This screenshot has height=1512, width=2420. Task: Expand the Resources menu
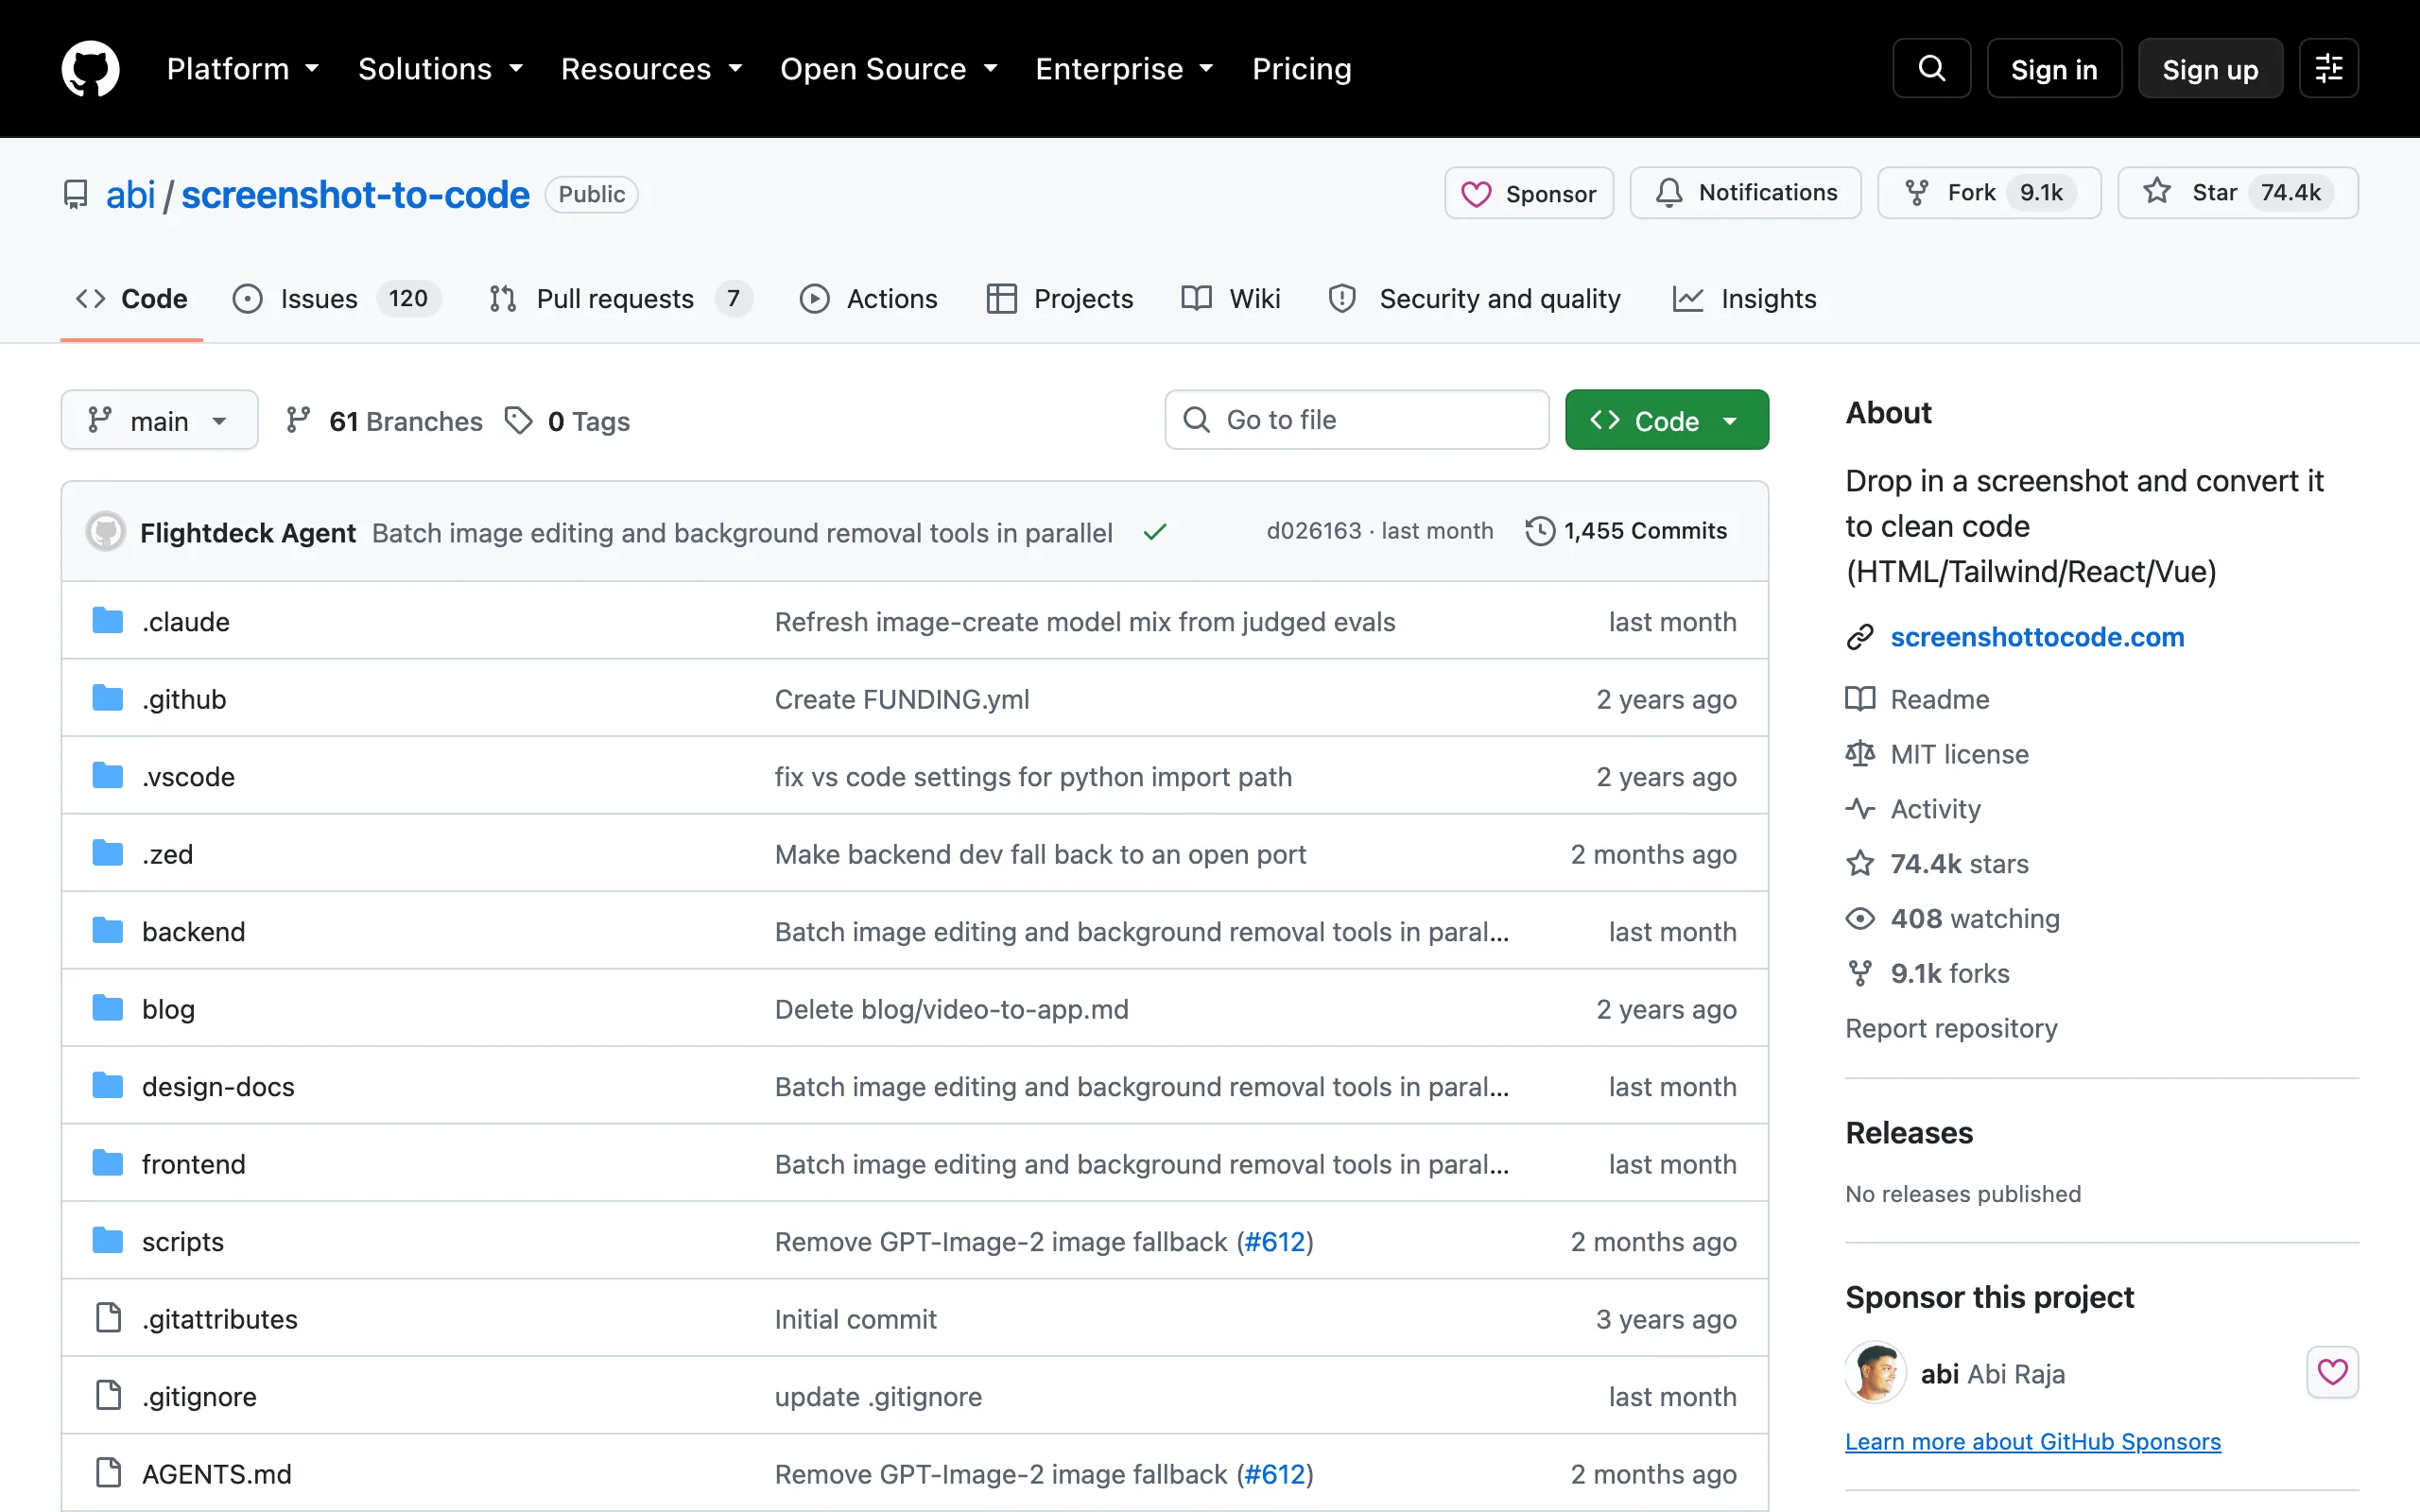652,68
